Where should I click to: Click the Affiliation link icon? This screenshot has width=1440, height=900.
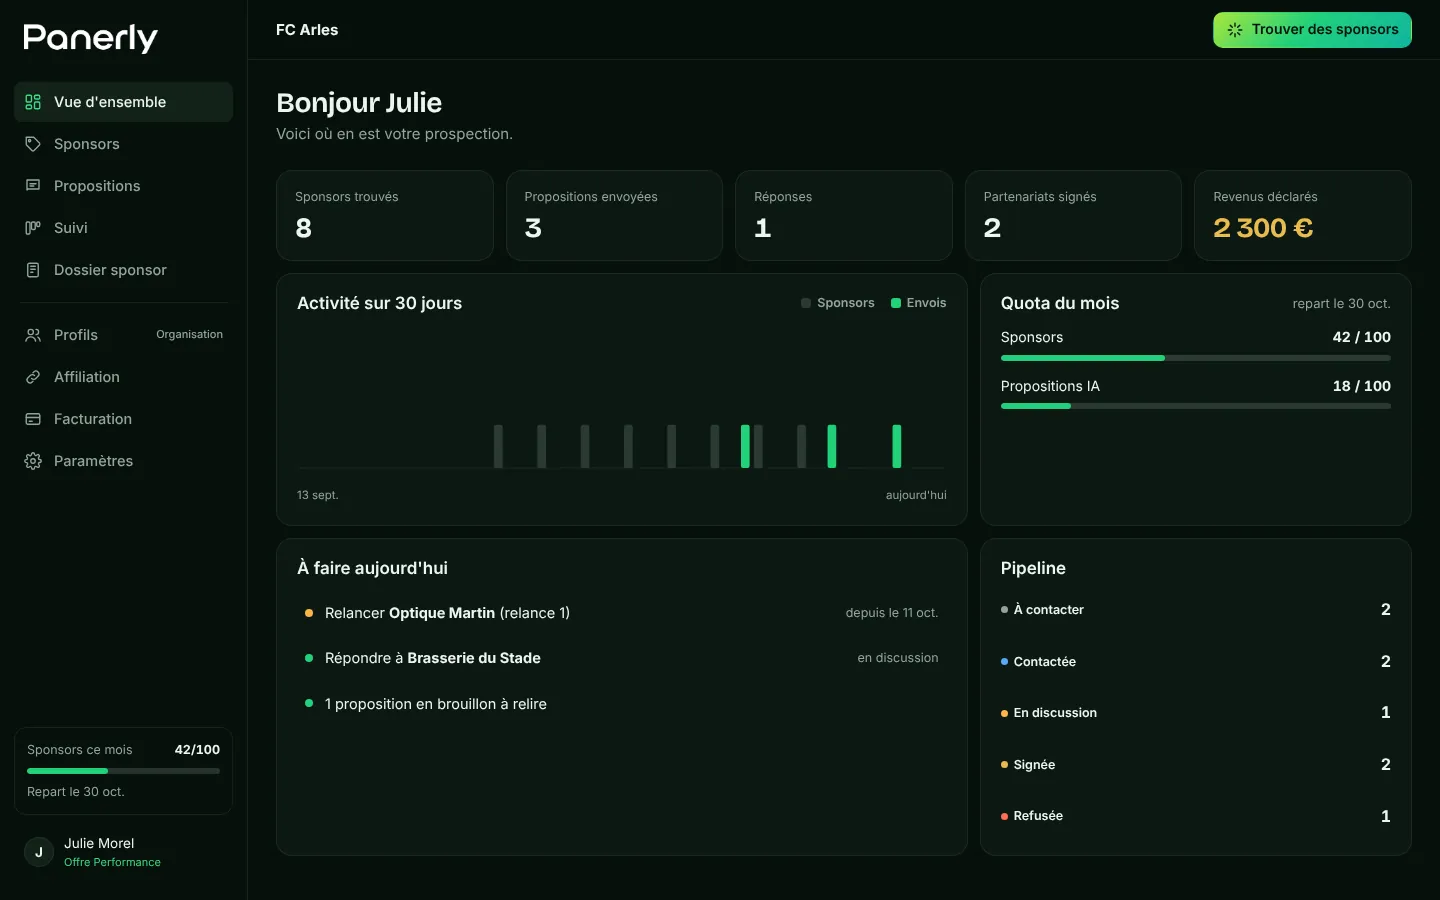pos(33,377)
